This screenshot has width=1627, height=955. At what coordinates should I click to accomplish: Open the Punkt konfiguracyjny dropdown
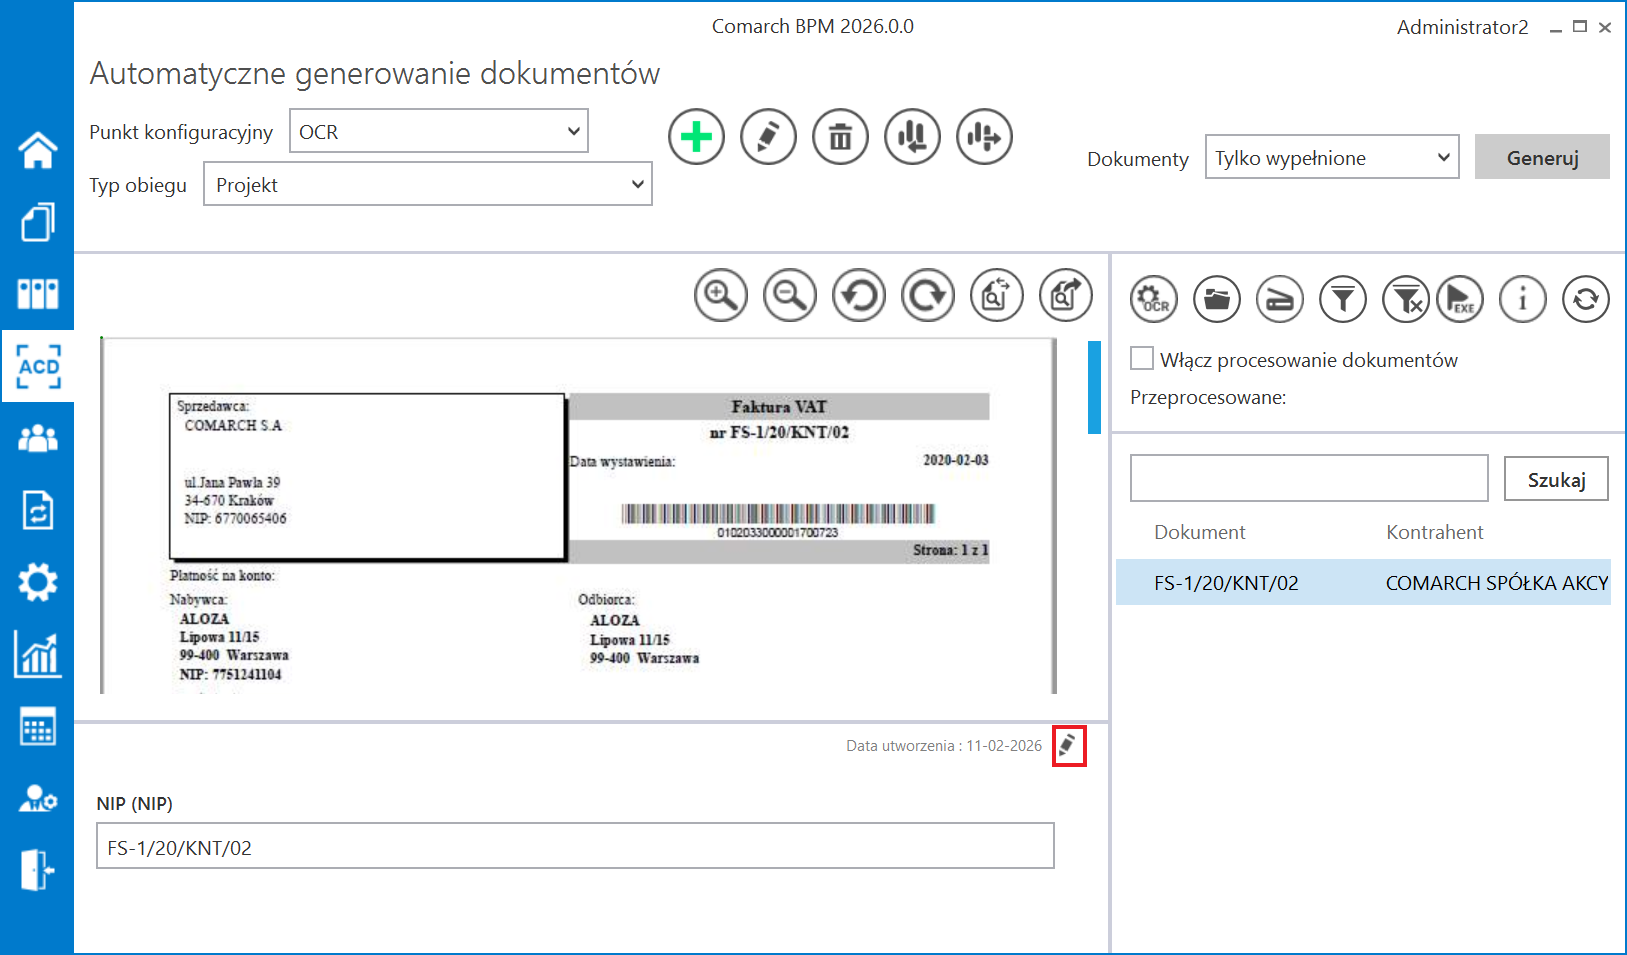tap(438, 131)
